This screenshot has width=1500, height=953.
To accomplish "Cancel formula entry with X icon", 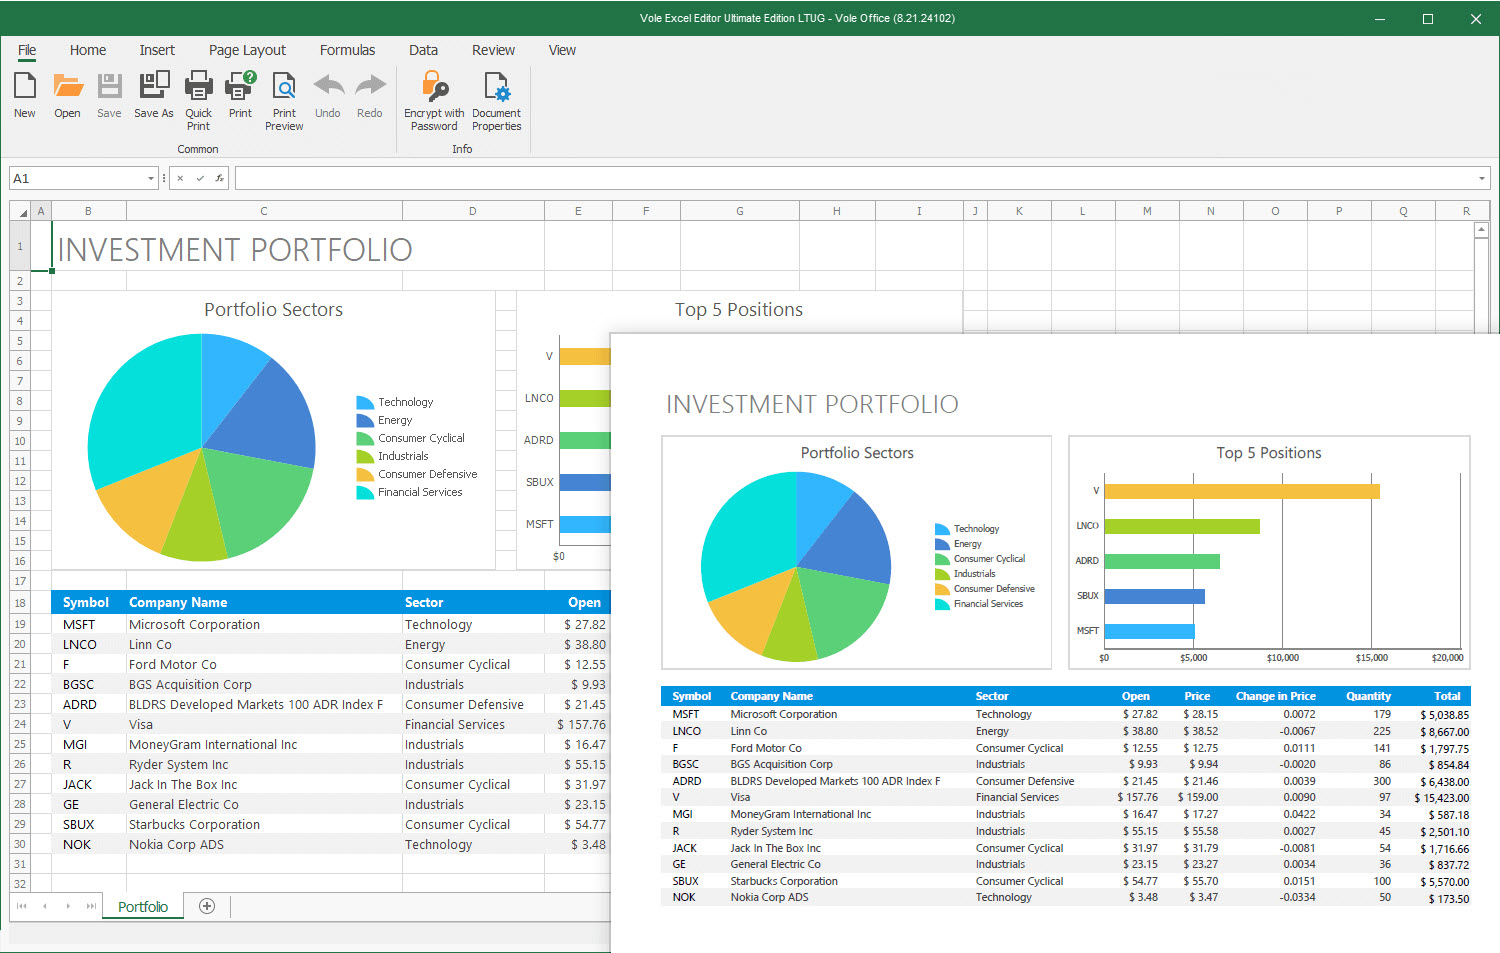I will coord(180,178).
